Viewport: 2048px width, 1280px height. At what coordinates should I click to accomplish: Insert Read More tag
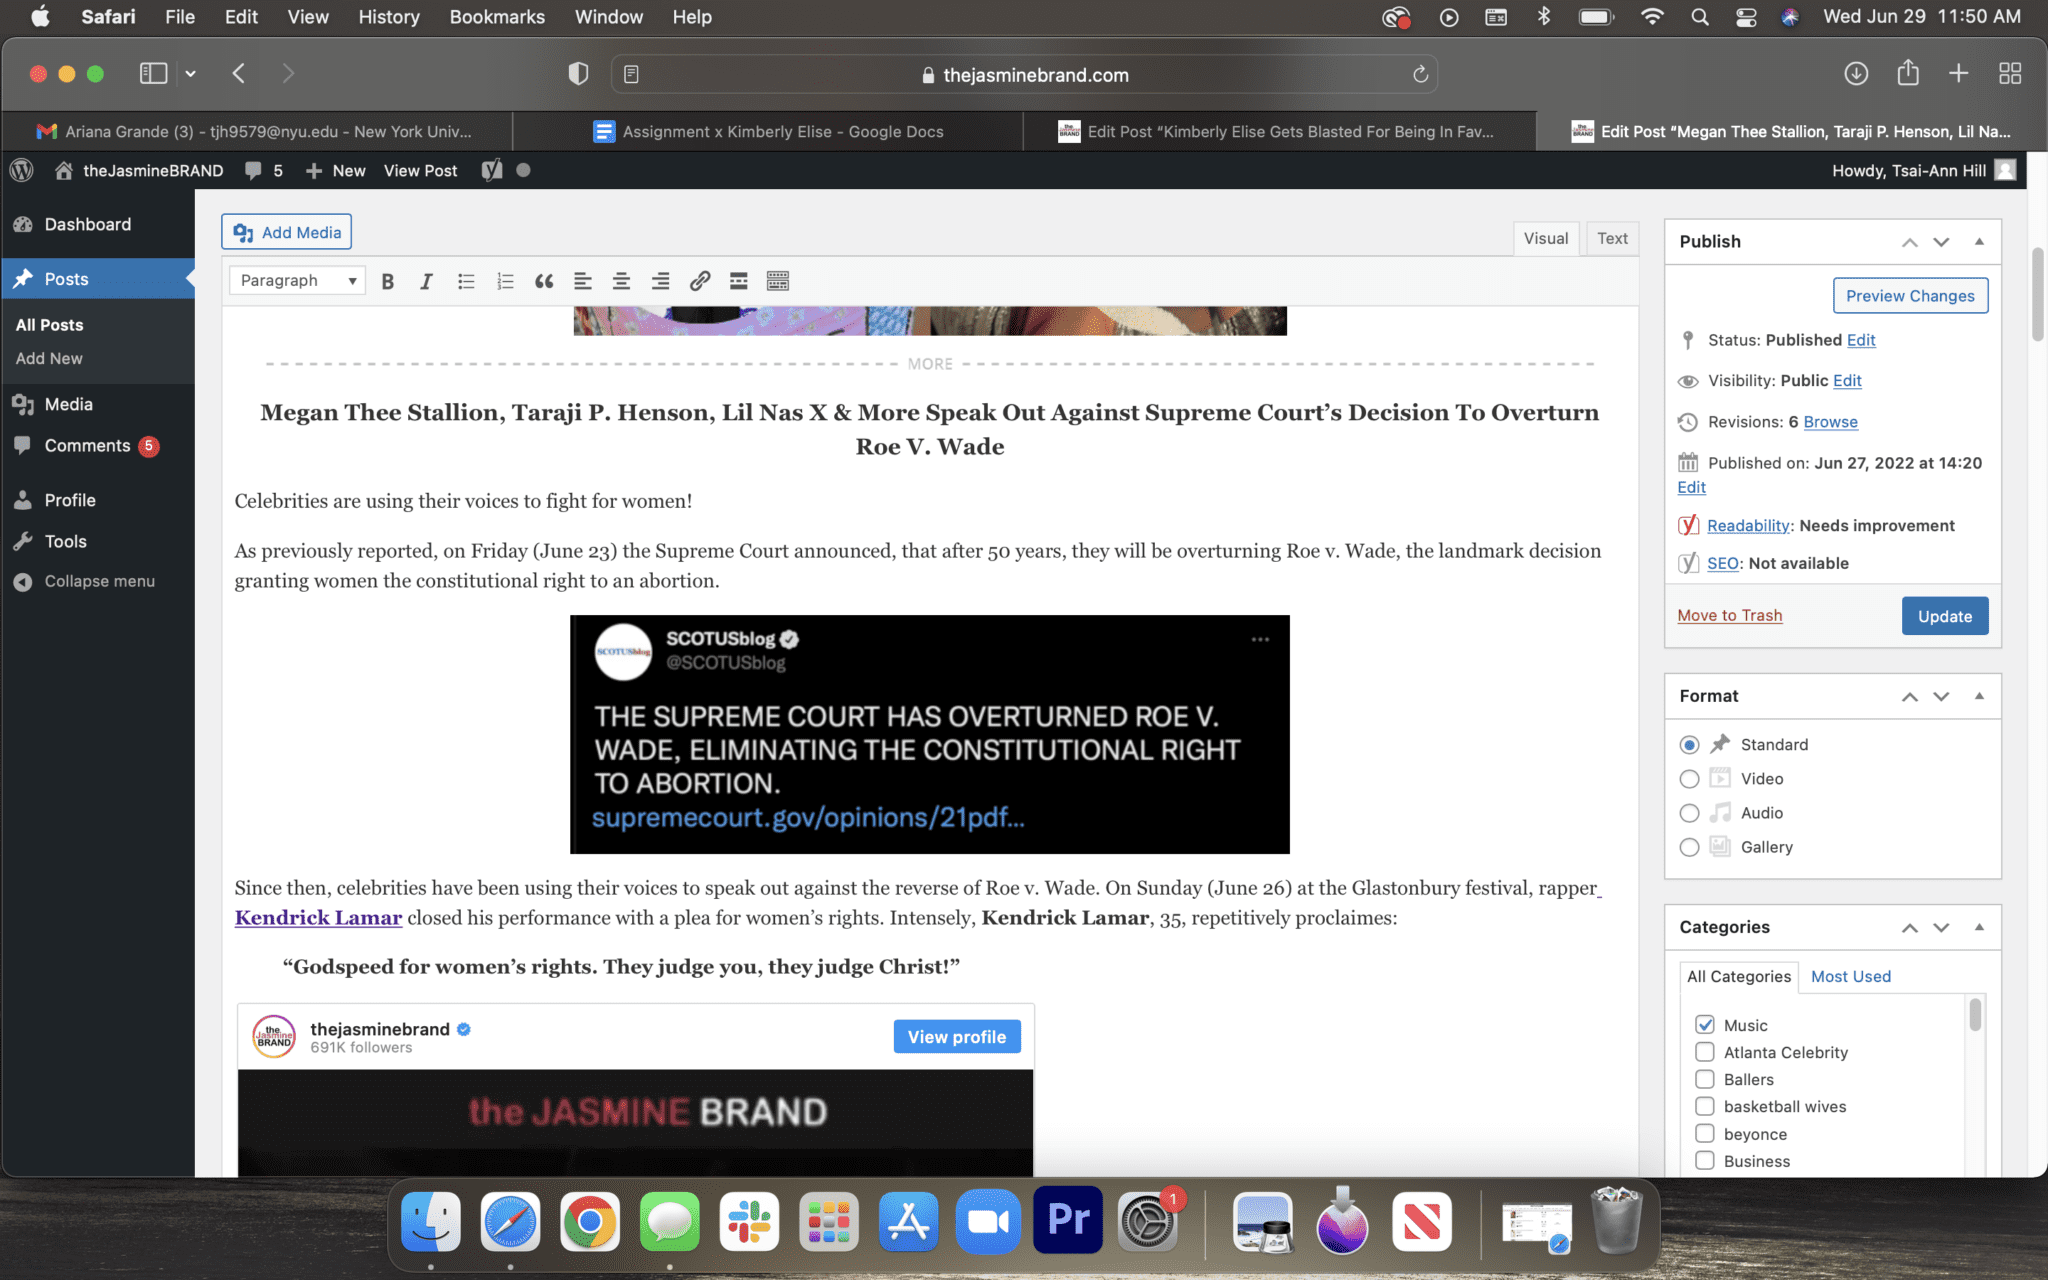tap(739, 281)
